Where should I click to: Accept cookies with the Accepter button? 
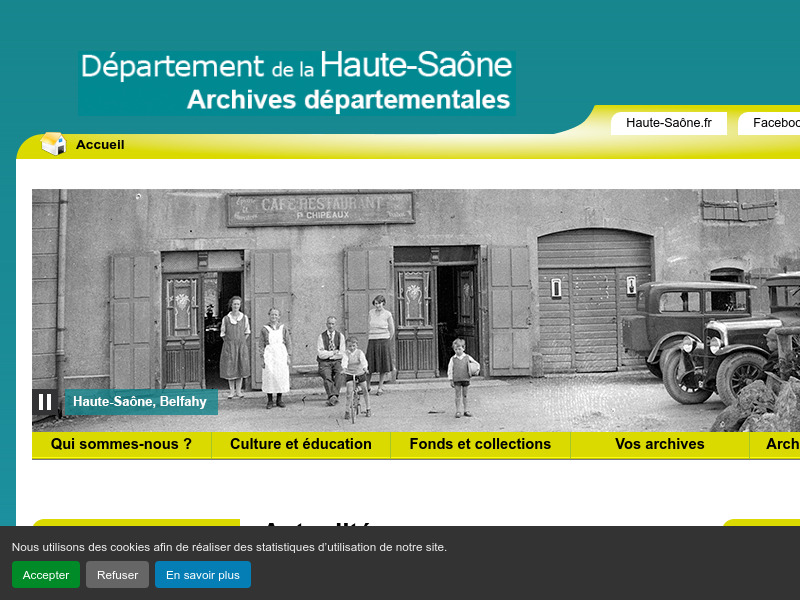pyautogui.click(x=45, y=574)
